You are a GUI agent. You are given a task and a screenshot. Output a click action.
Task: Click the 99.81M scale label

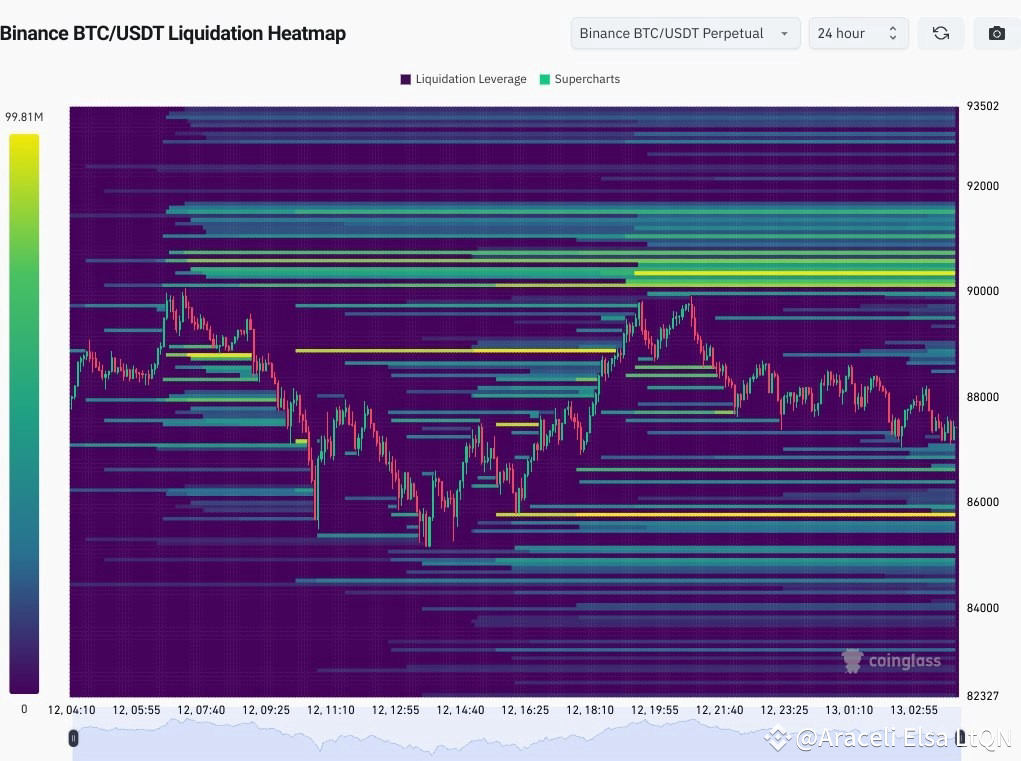click(x=23, y=116)
